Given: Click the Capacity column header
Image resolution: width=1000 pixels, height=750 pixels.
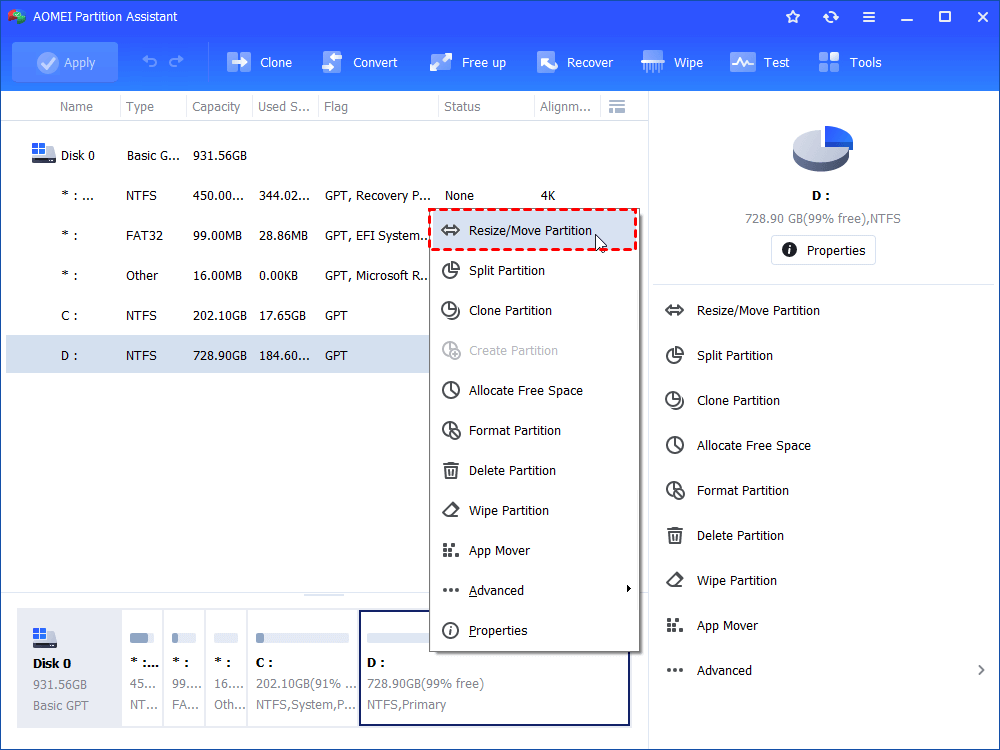Looking at the screenshot, I should [216, 107].
